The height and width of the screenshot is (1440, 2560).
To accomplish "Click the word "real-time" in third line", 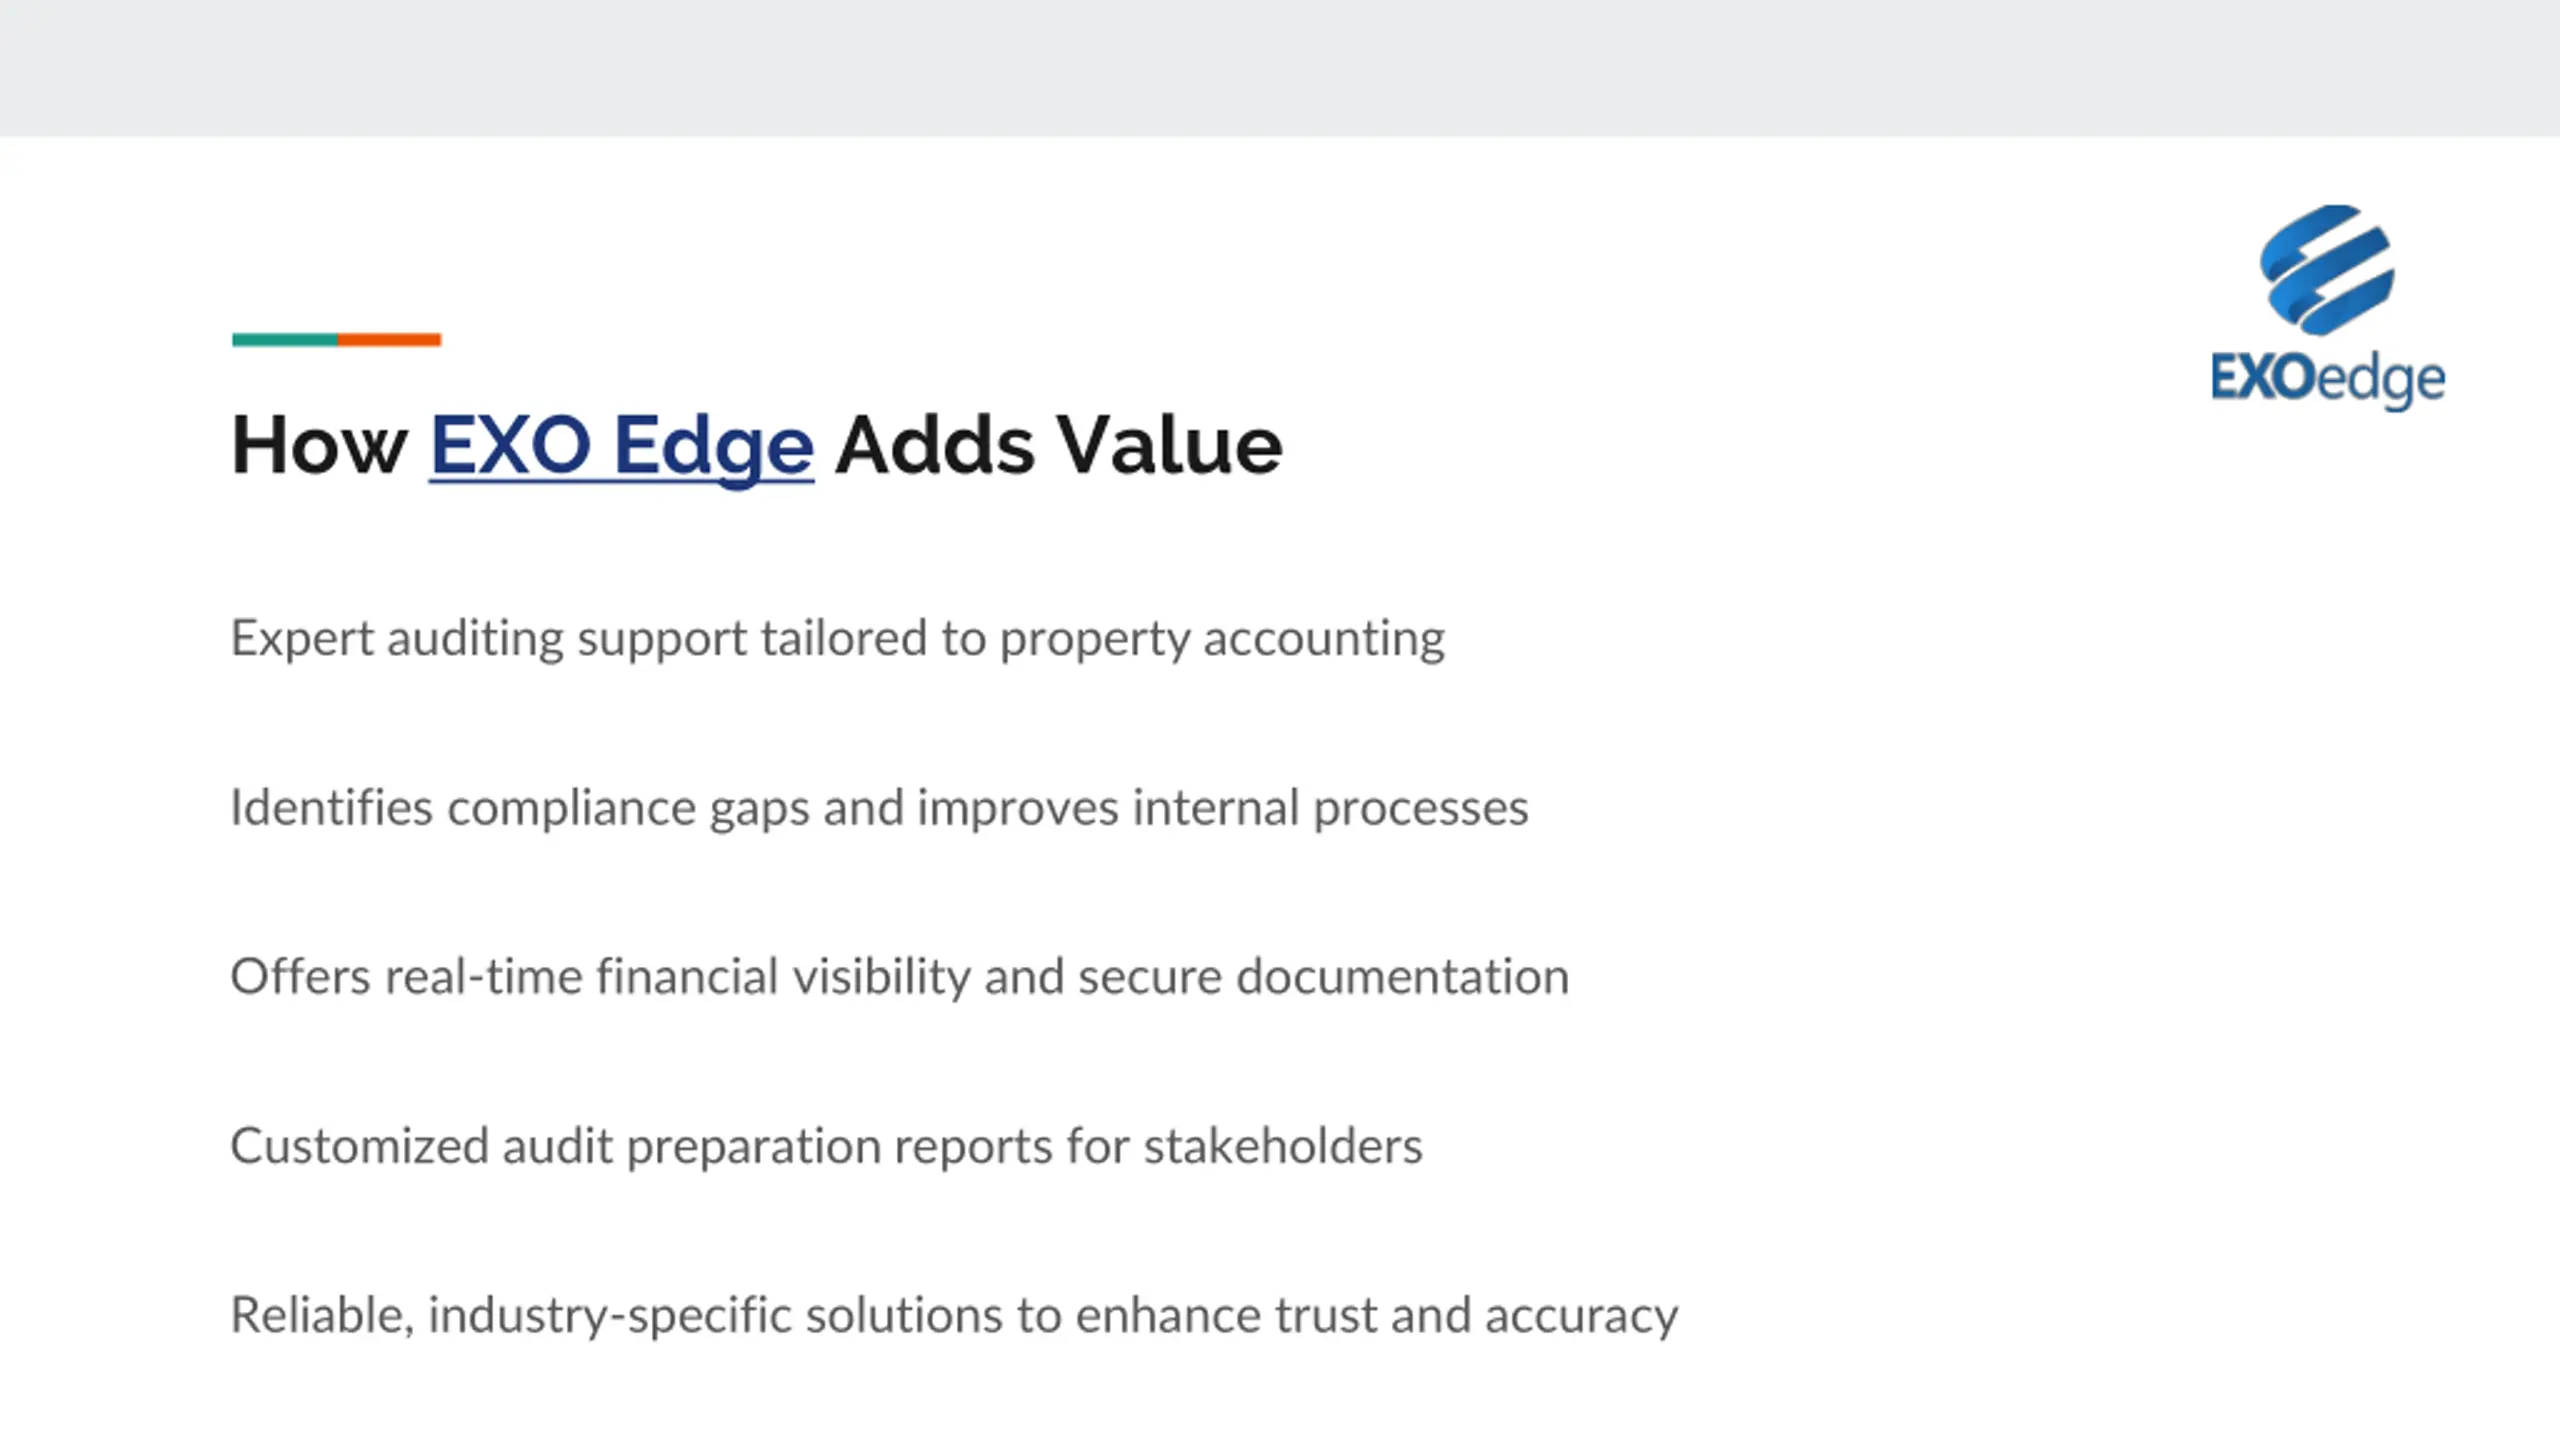I will click(484, 977).
